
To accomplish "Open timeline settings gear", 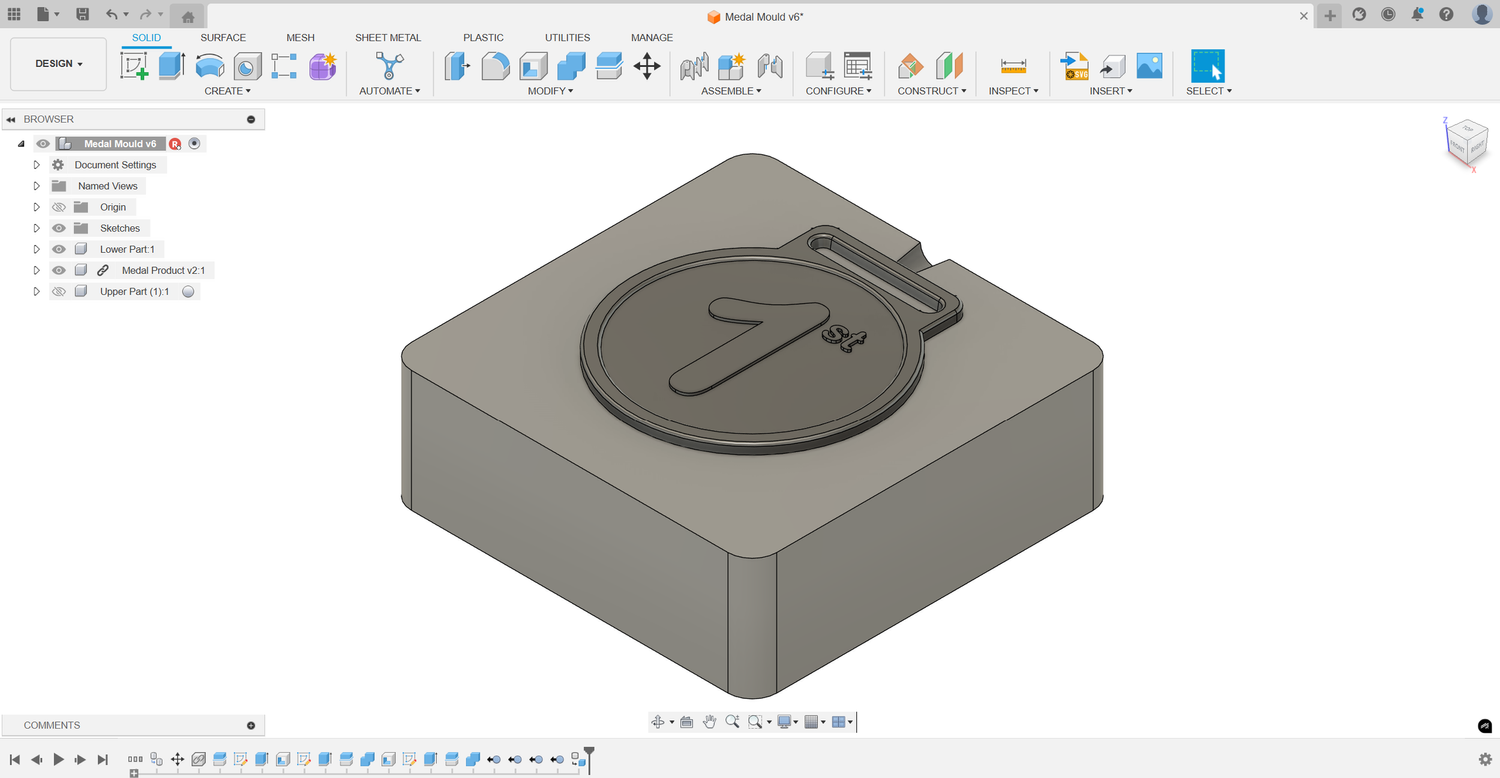I will pyautogui.click(x=1485, y=760).
